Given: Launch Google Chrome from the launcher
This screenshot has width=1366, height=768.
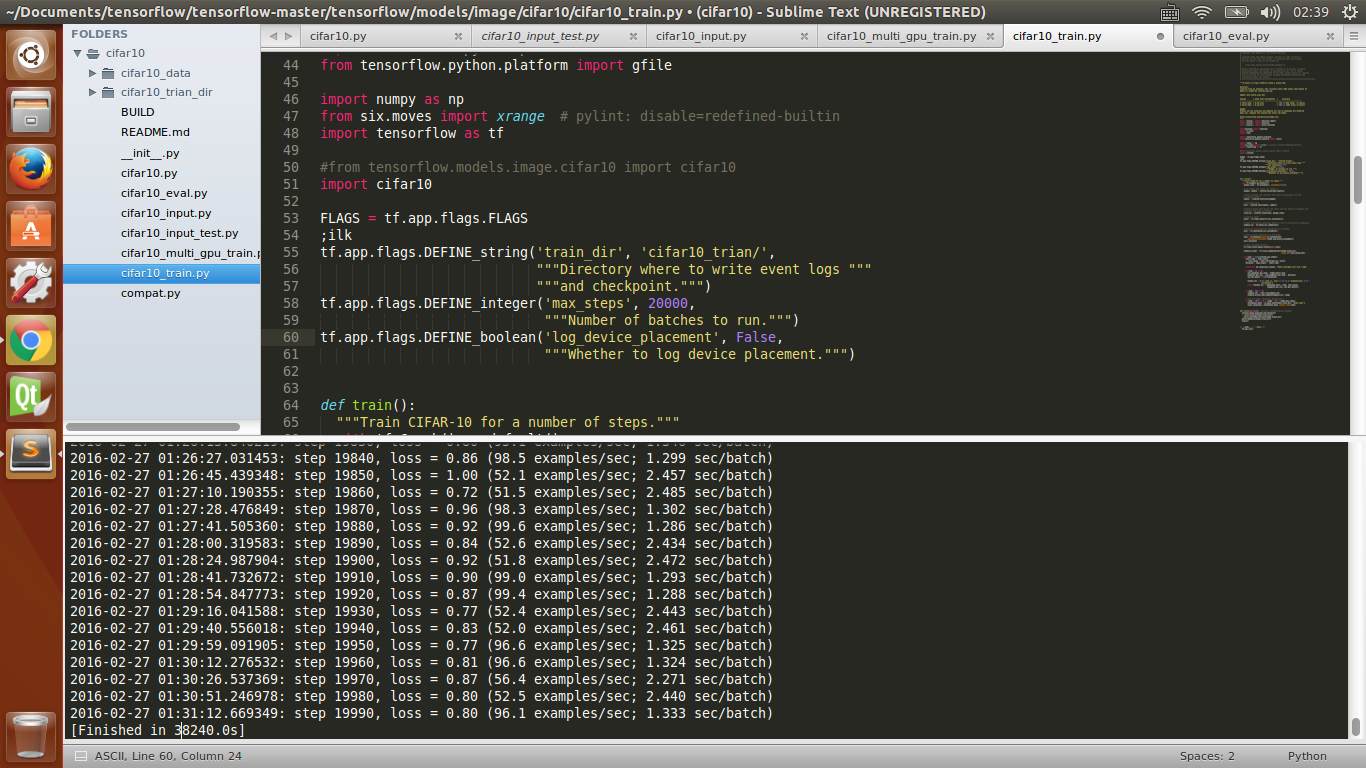Looking at the screenshot, I should (x=32, y=340).
